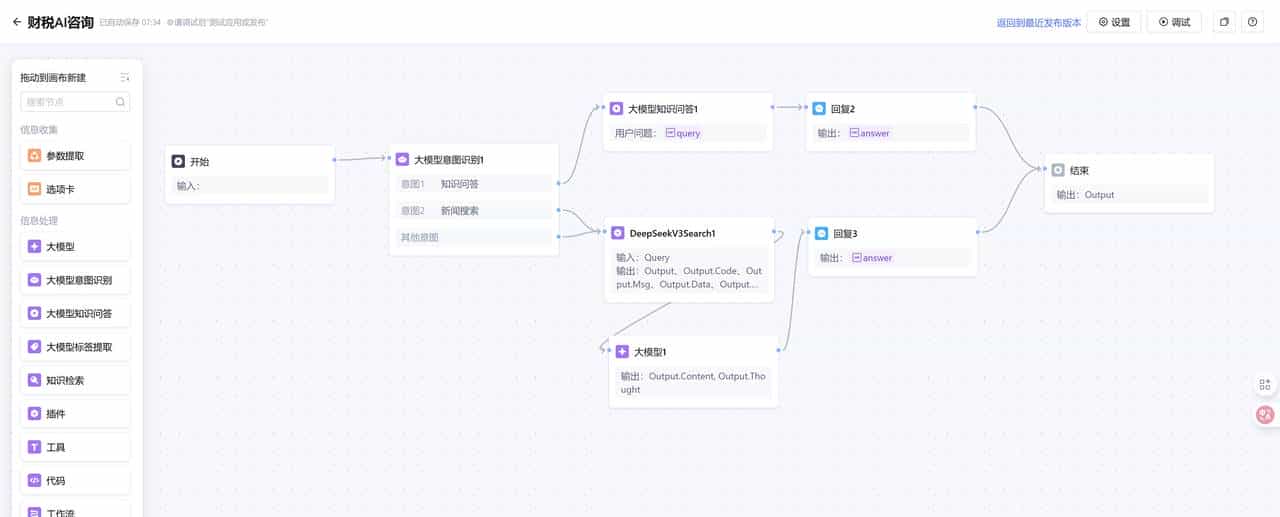This screenshot has width=1280, height=517.
Task: Click the 插件 node icon in sidebar
Action: (x=34, y=414)
